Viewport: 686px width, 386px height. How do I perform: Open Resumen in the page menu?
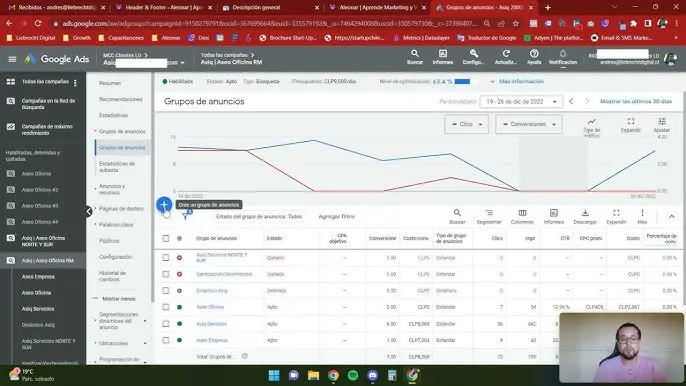coord(110,83)
